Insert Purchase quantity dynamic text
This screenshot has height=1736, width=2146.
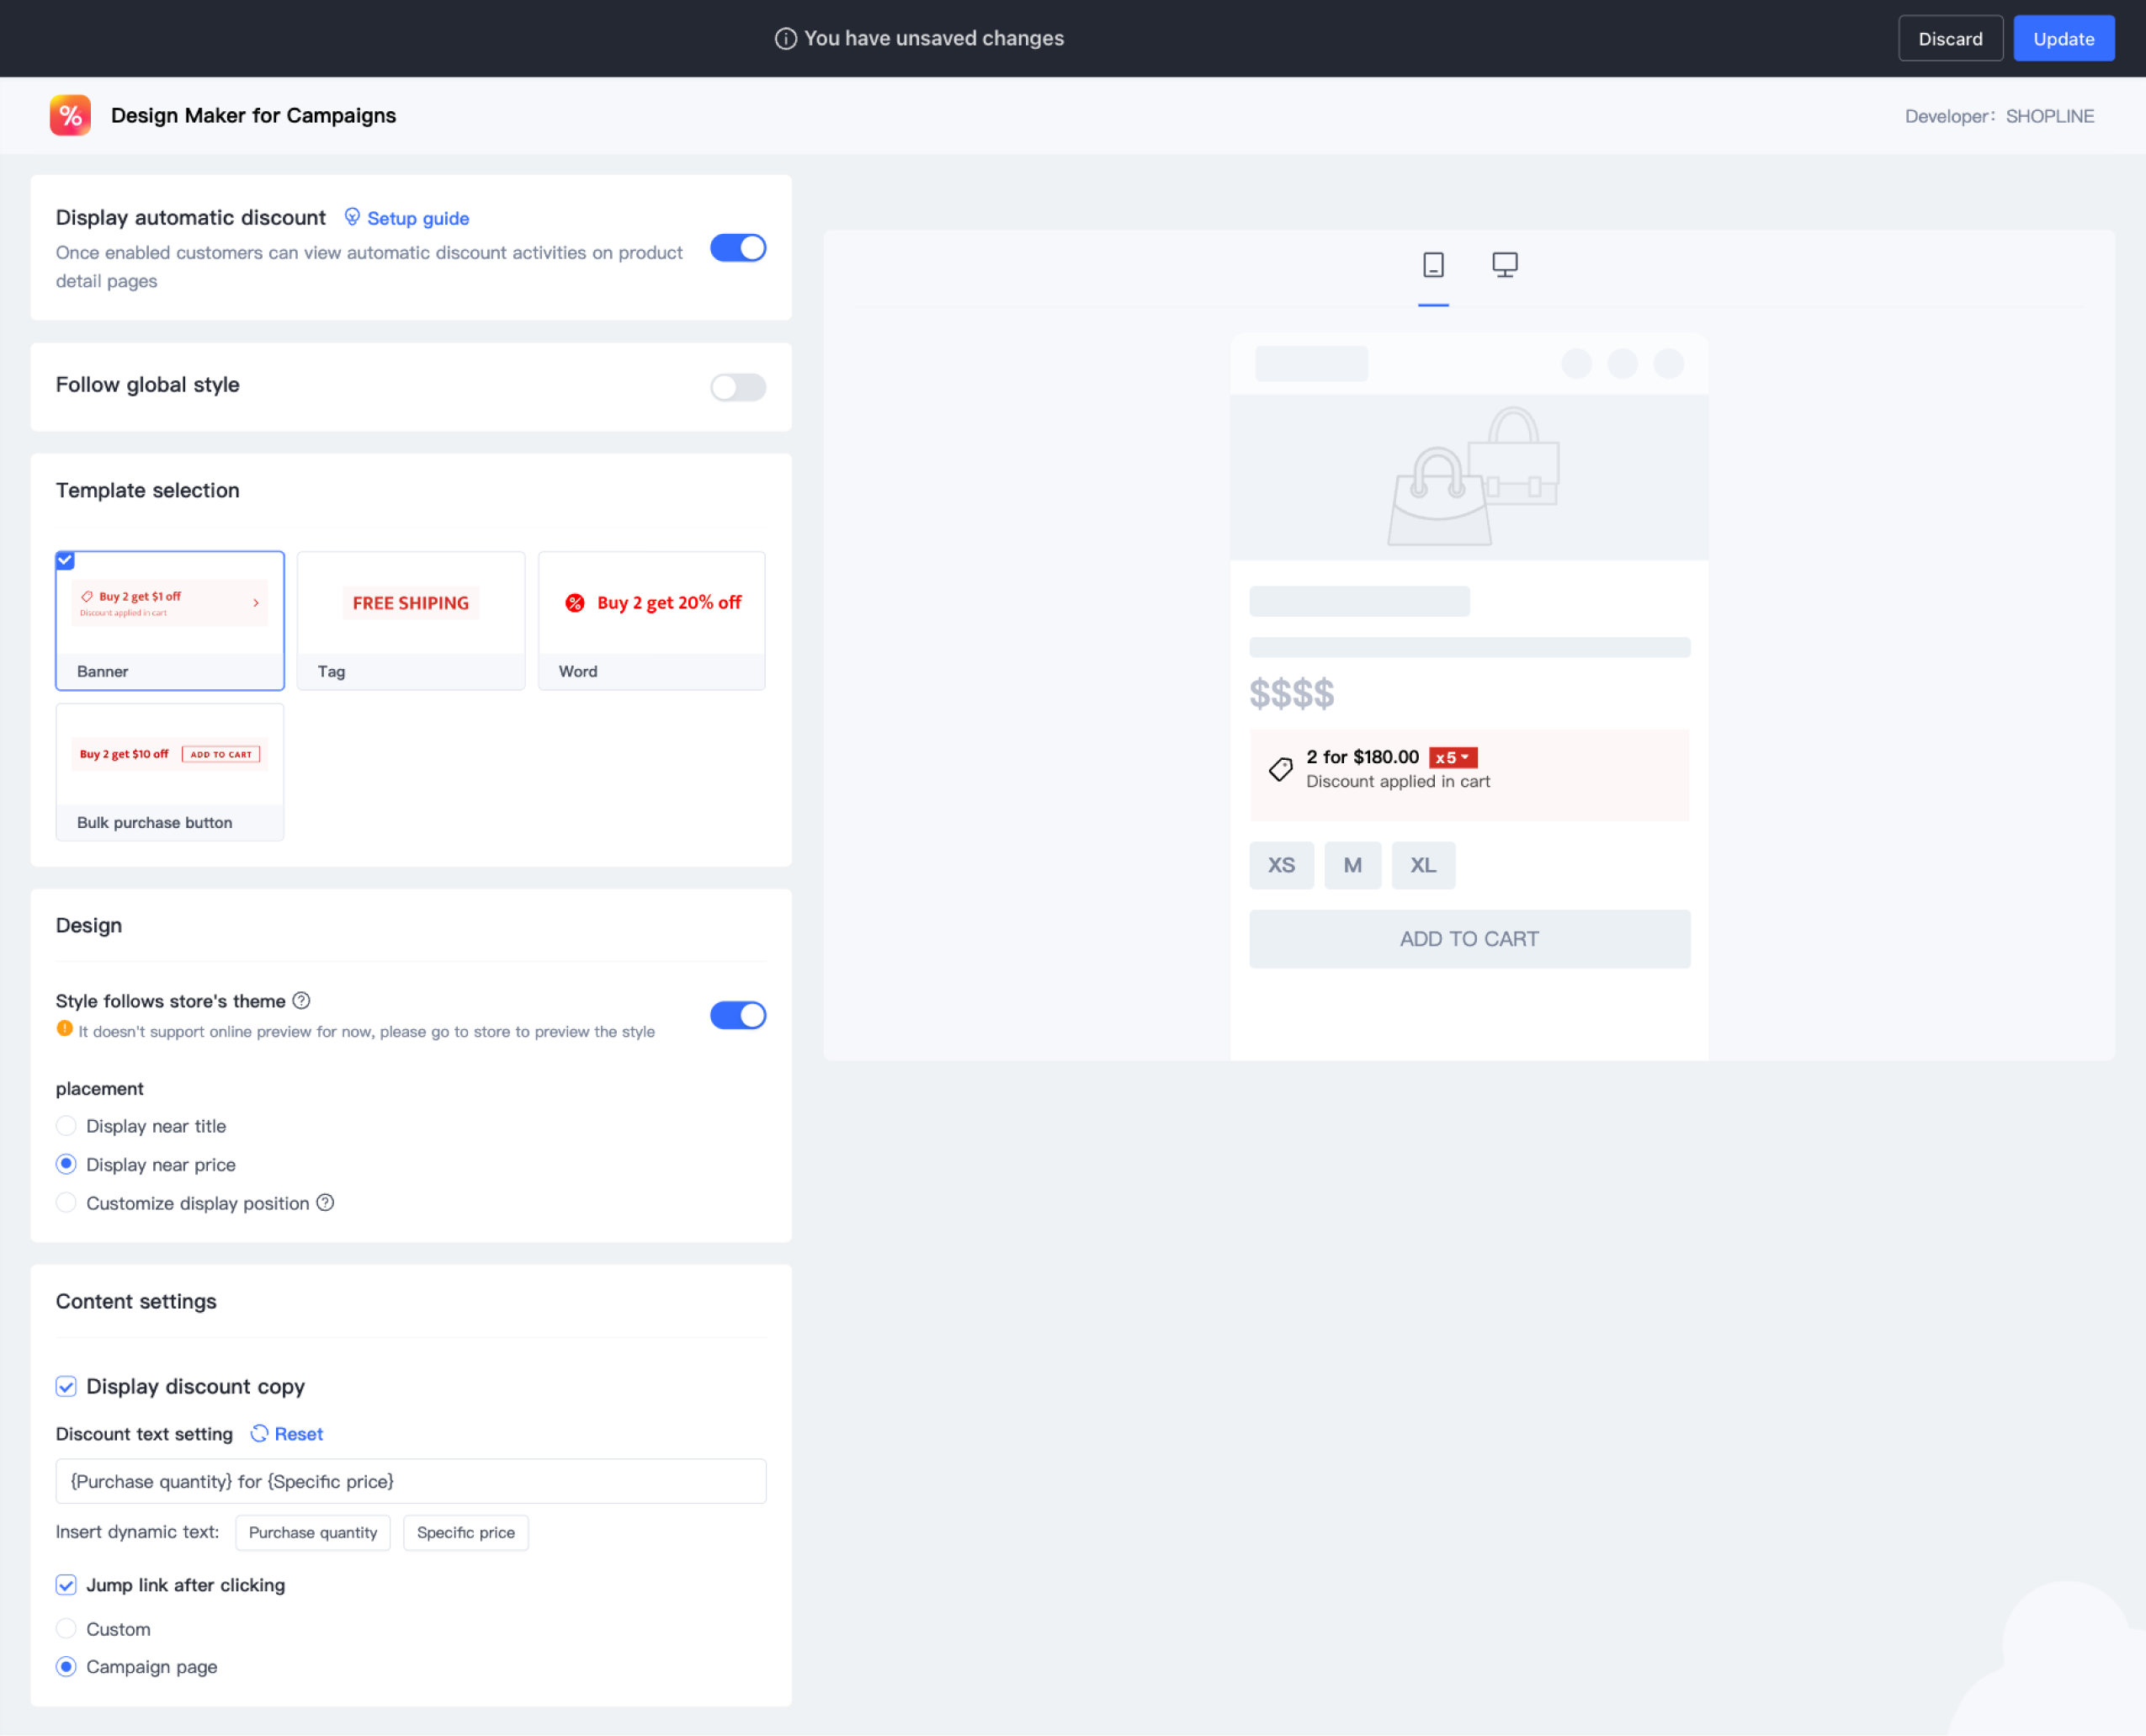(312, 1532)
